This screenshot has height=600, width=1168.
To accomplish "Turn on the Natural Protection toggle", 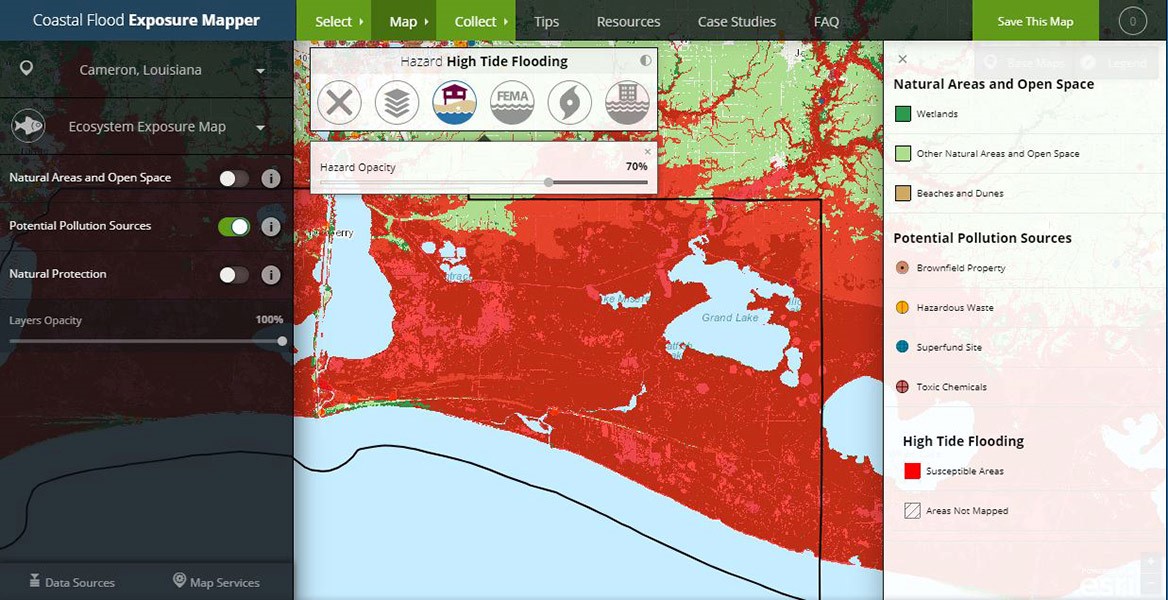I will [234, 275].
